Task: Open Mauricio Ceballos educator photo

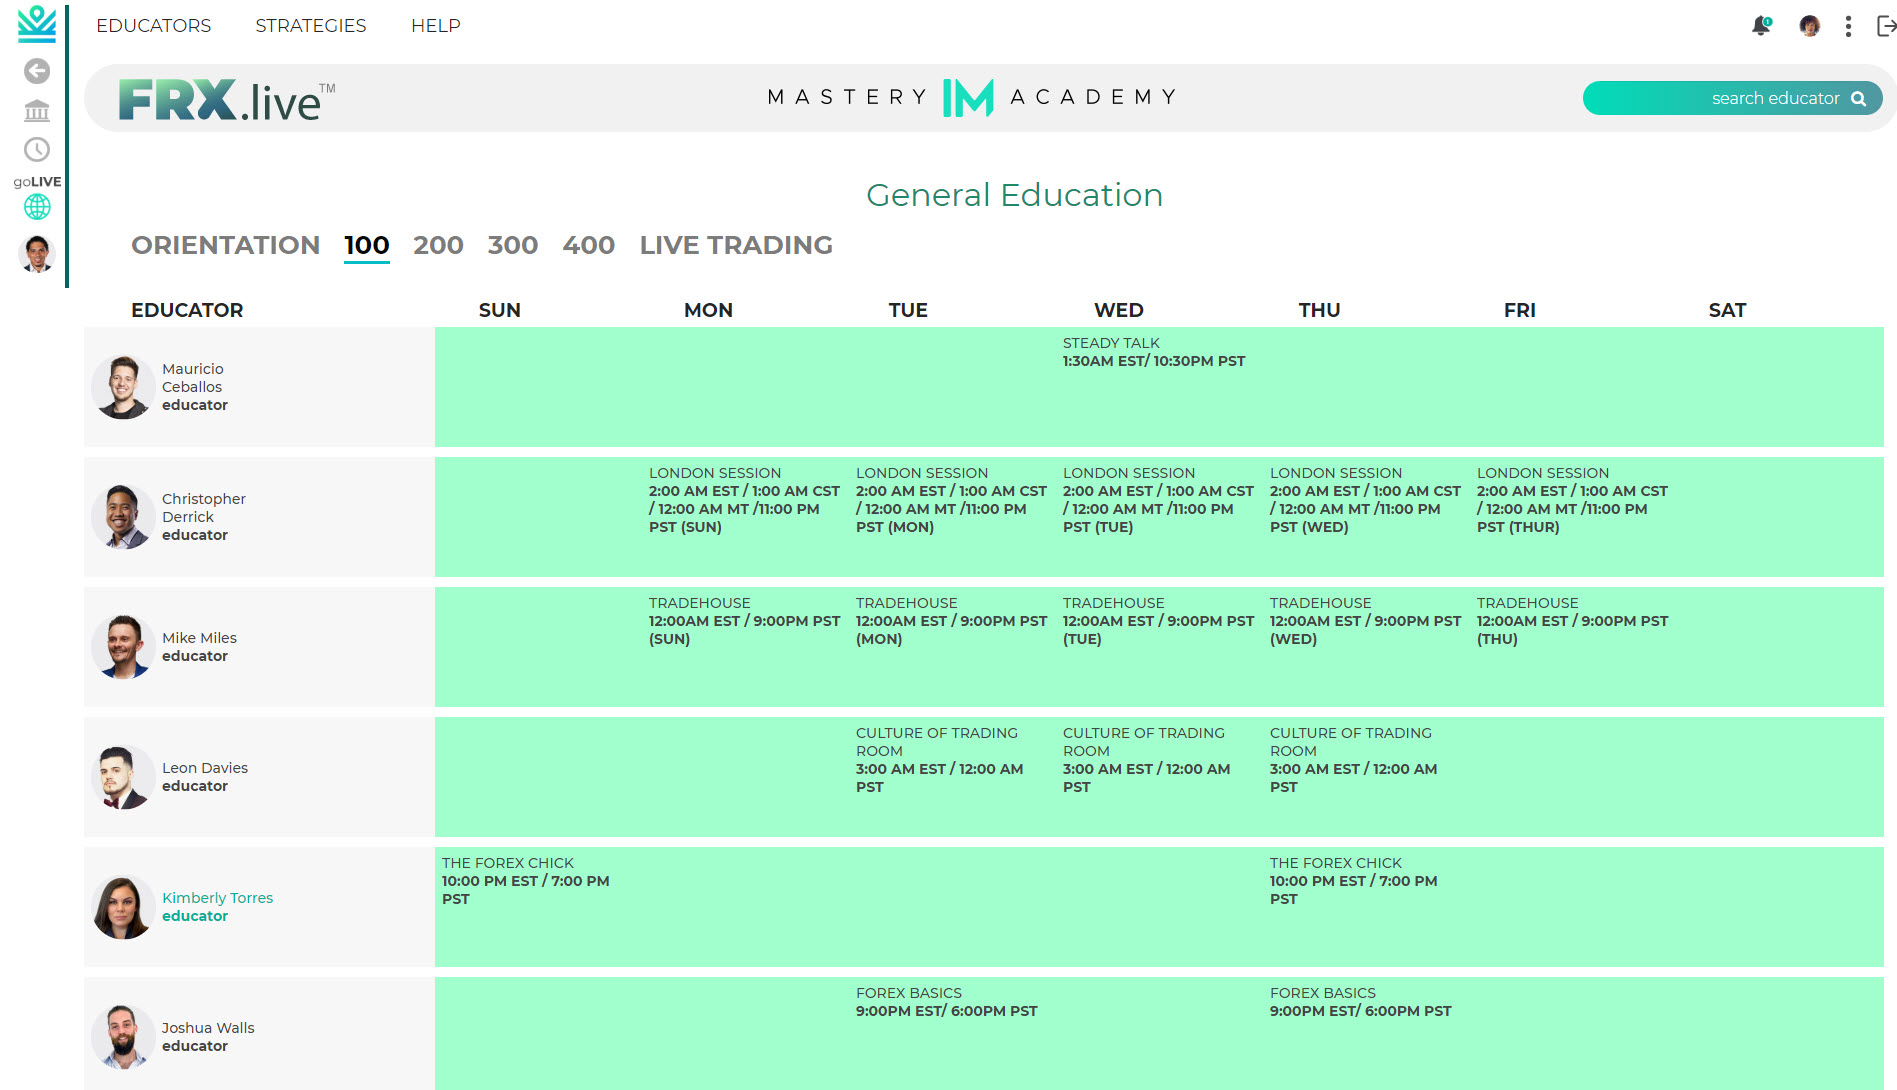Action: (x=124, y=387)
